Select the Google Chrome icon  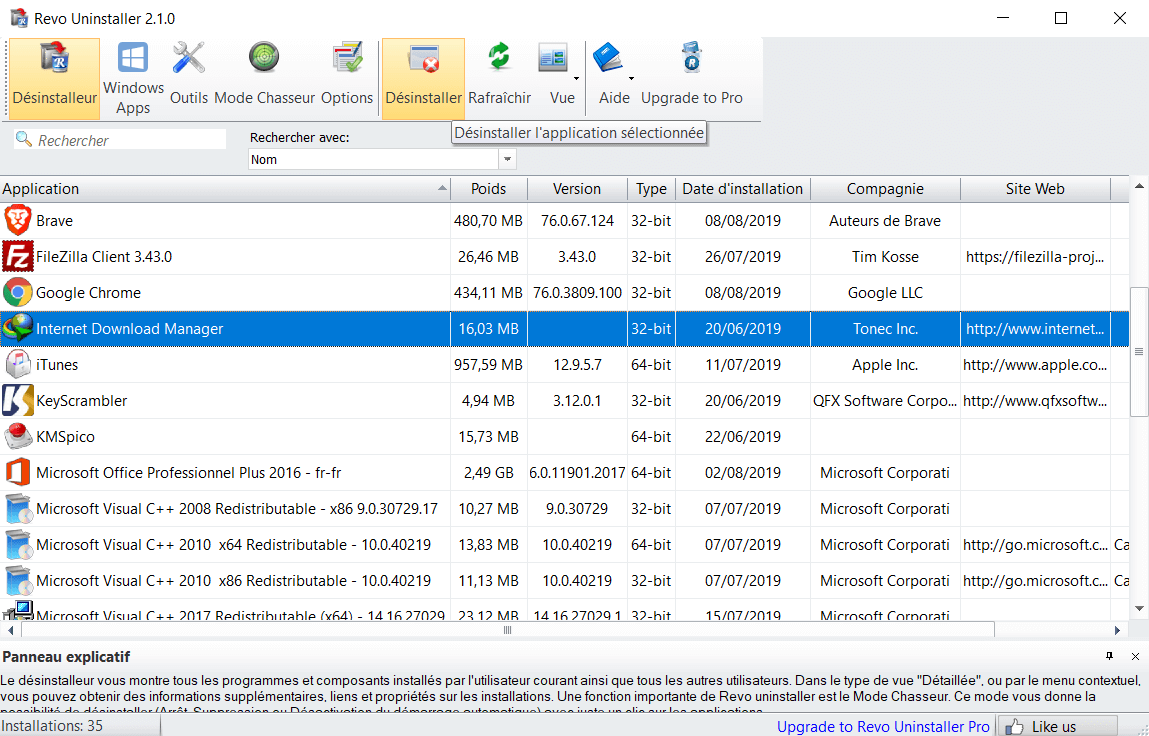pos(17,292)
